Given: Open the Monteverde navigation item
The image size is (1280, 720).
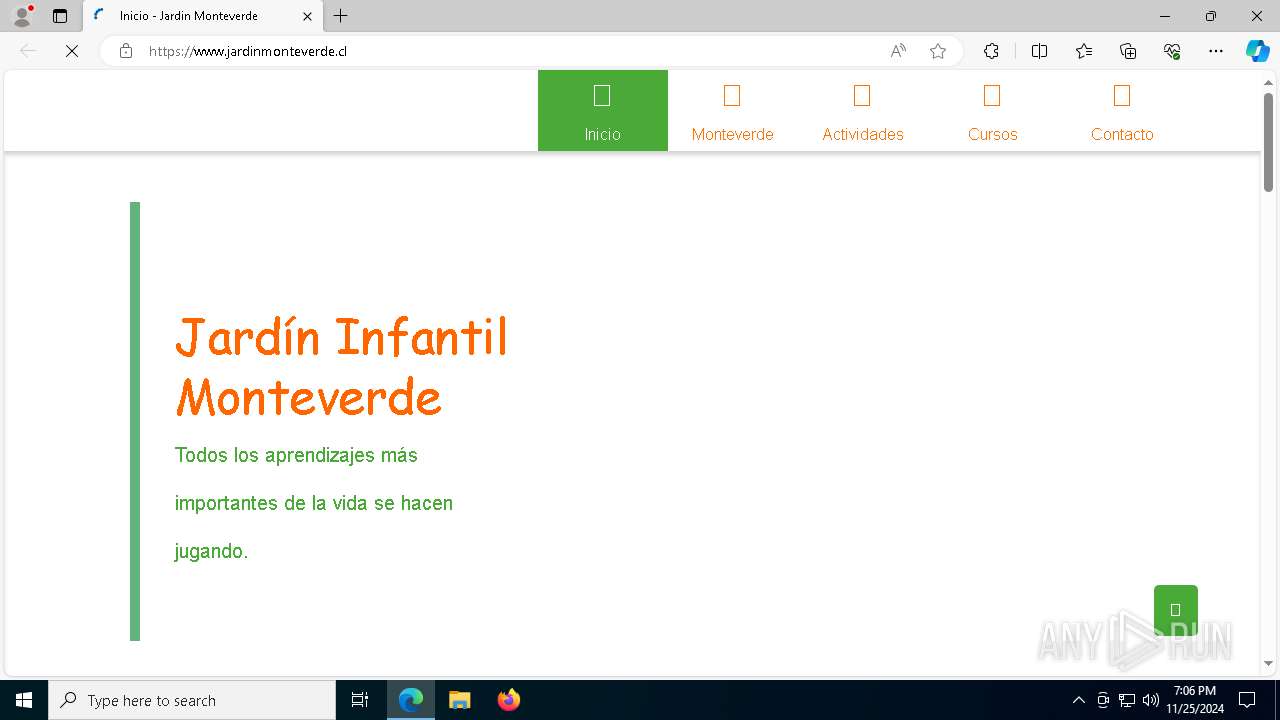Looking at the screenshot, I should 732,111.
